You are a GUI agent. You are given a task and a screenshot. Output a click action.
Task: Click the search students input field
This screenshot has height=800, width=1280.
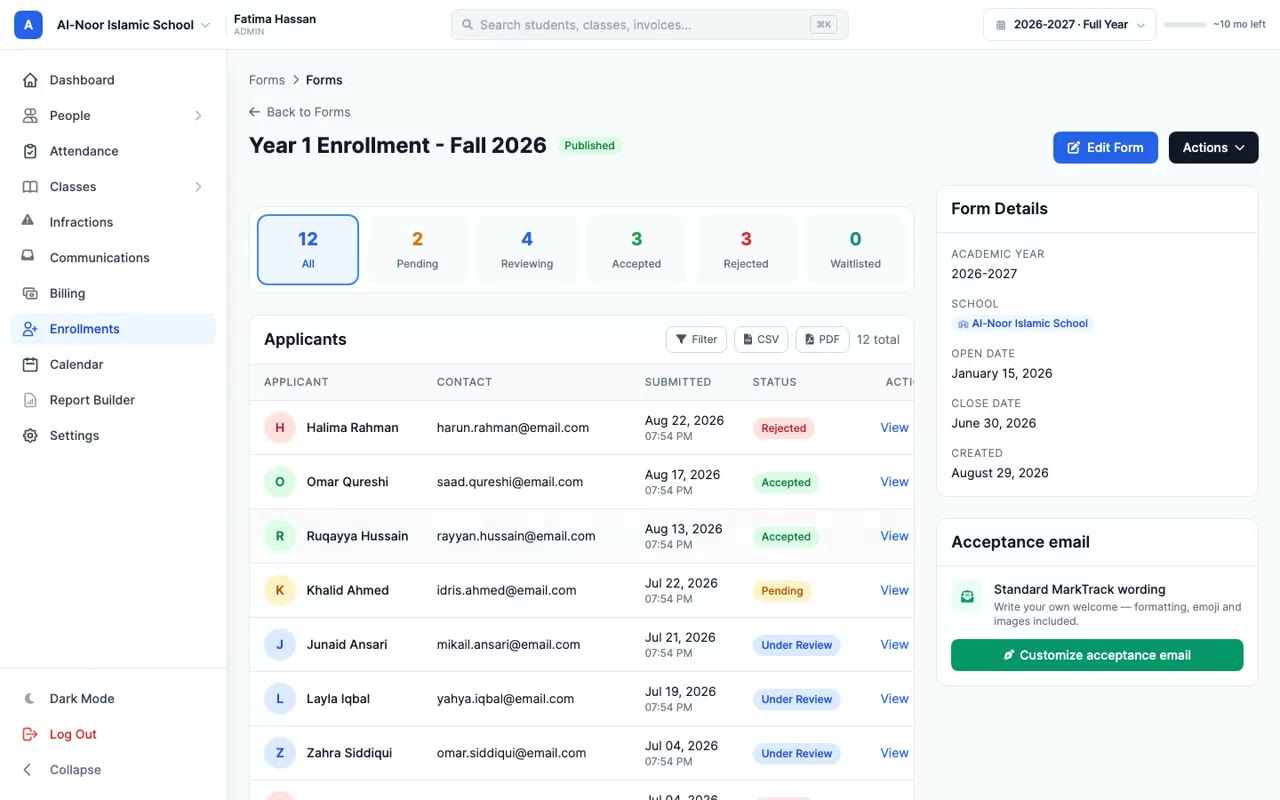click(650, 25)
